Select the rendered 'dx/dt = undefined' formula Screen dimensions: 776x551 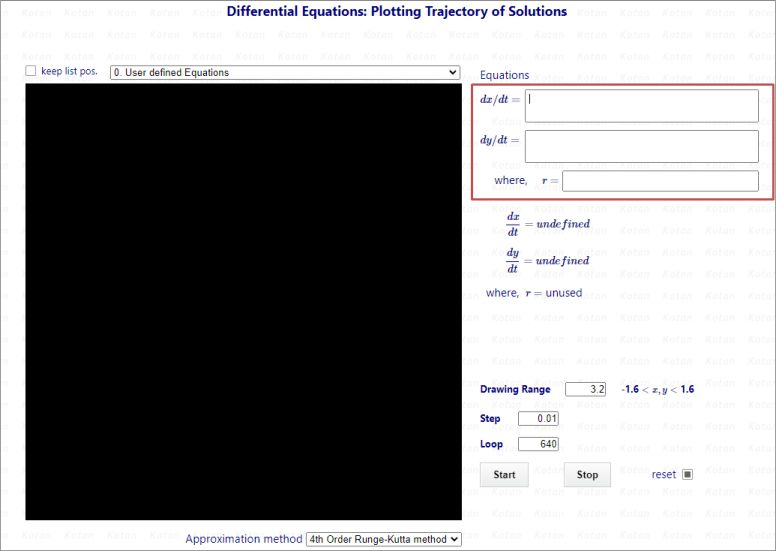[x=548, y=224]
